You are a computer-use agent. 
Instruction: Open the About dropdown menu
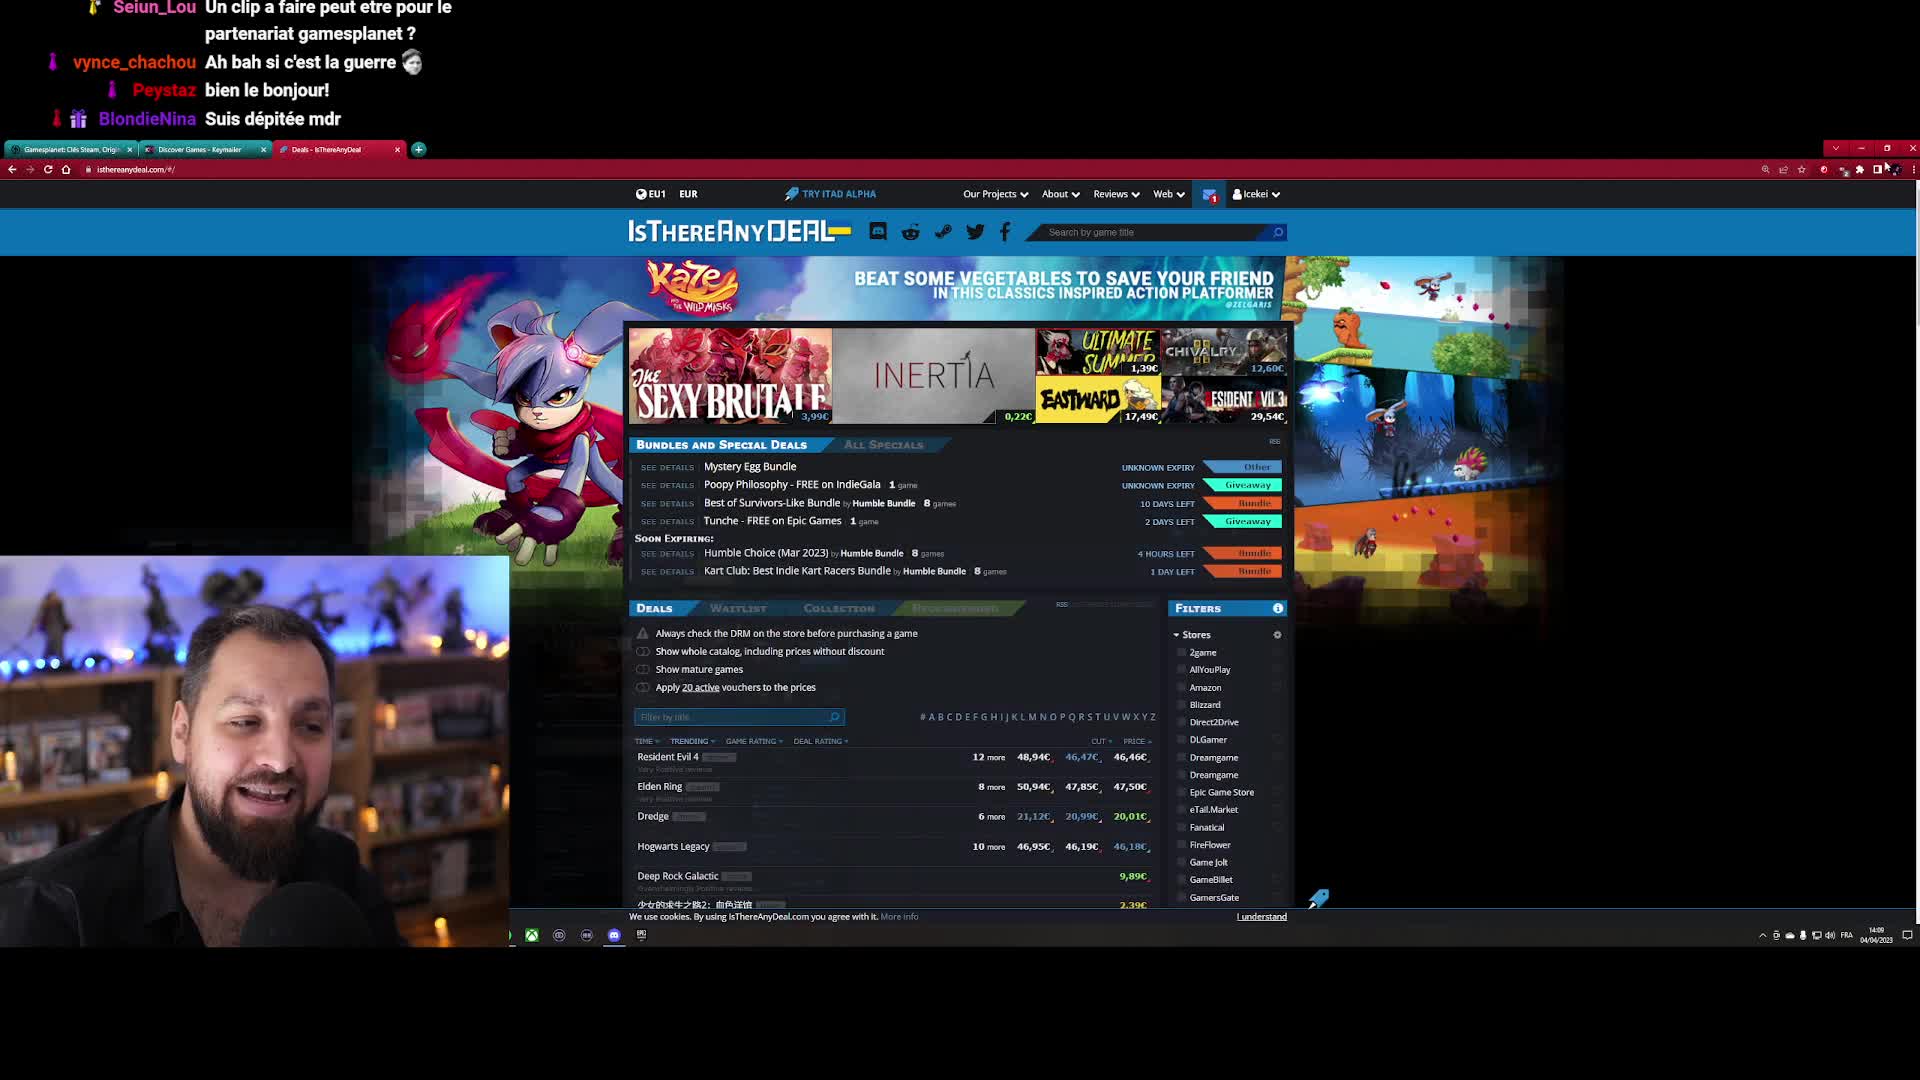point(1060,194)
